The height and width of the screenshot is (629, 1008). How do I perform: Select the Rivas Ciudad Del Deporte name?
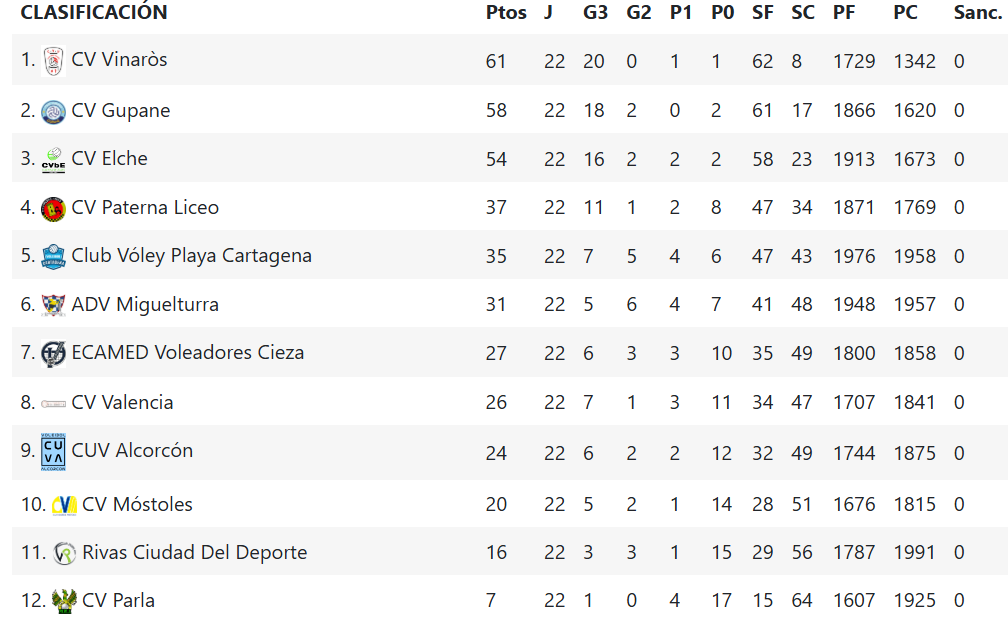(x=195, y=552)
